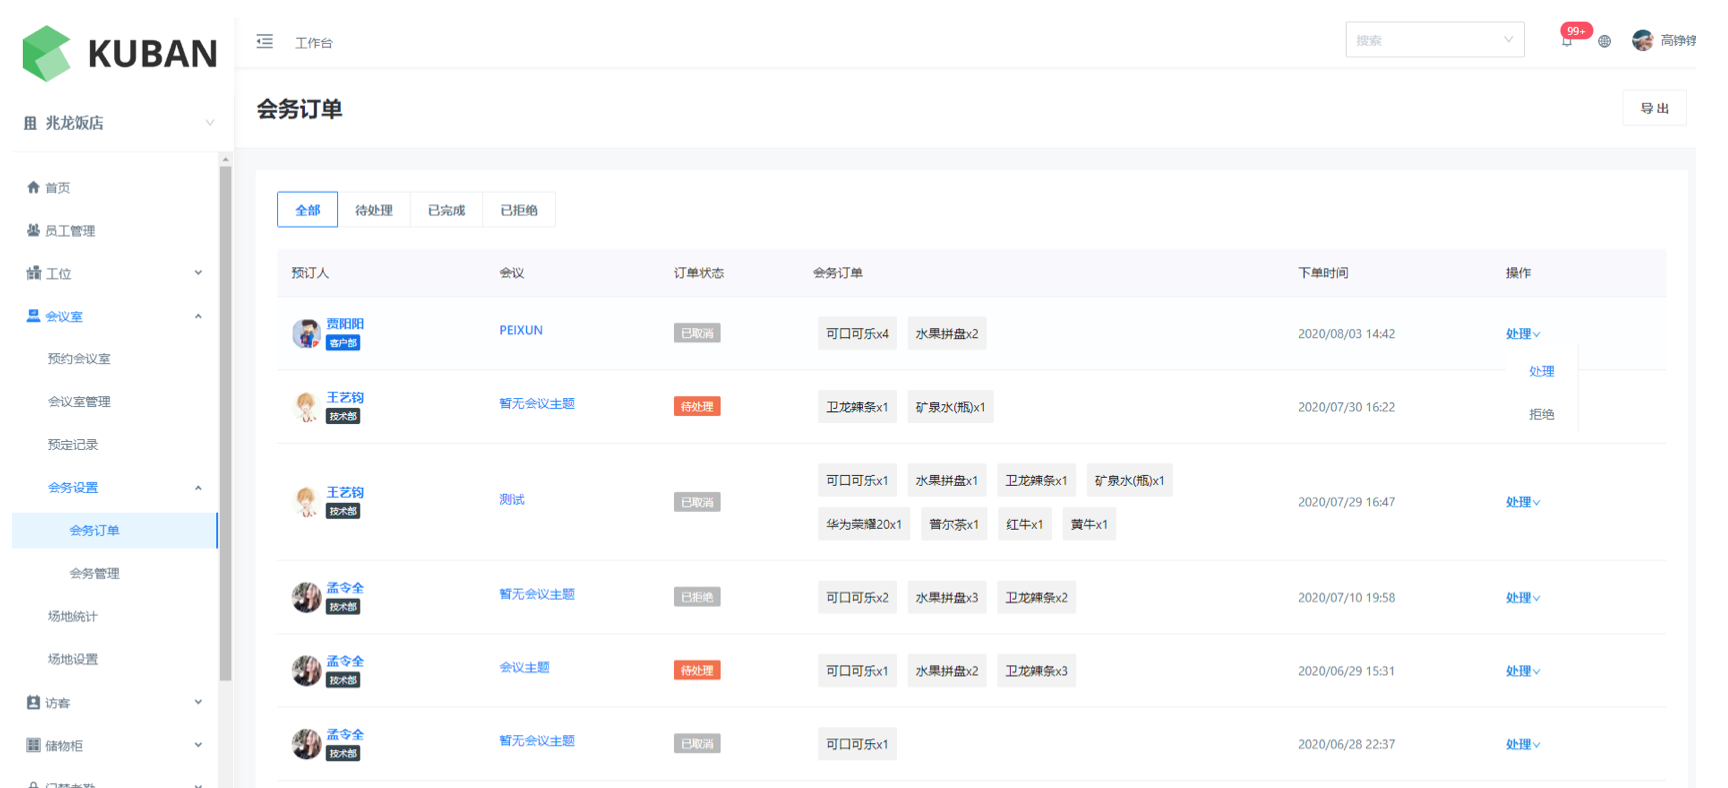
Task: Click the 可口可乐x4 order tag
Action: click(x=857, y=334)
